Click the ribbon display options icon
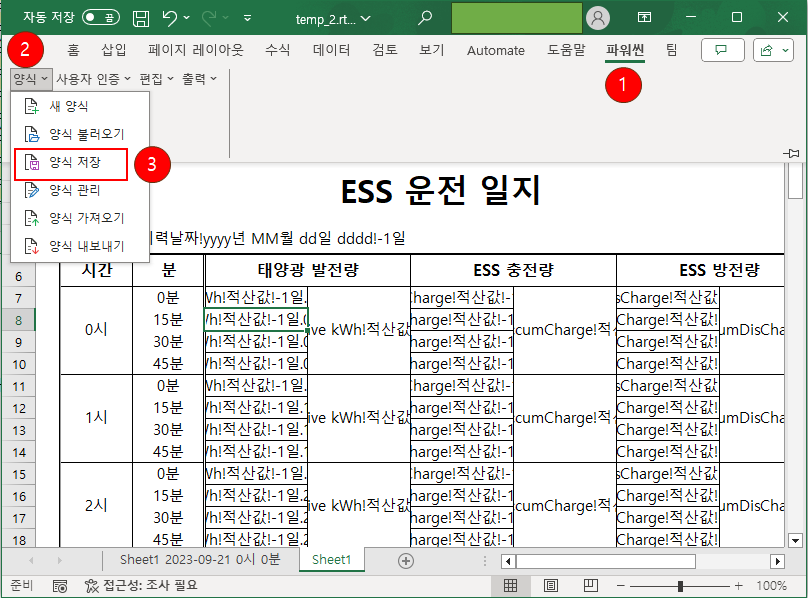Screen dimensions: 808x598 [x=645, y=18]
